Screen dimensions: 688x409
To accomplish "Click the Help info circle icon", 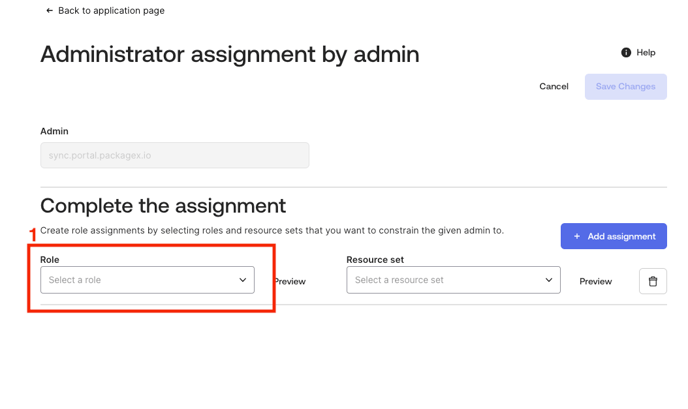I will click(x=626, y=52).
